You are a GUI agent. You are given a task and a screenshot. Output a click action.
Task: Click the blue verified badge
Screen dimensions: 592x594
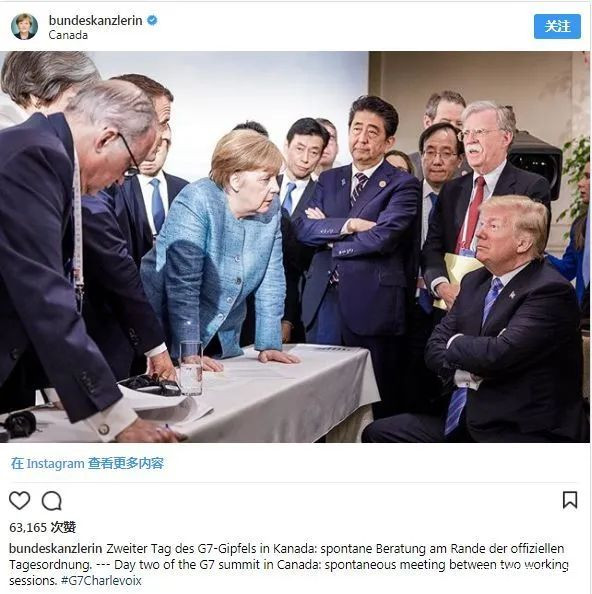tap(152, 20)
